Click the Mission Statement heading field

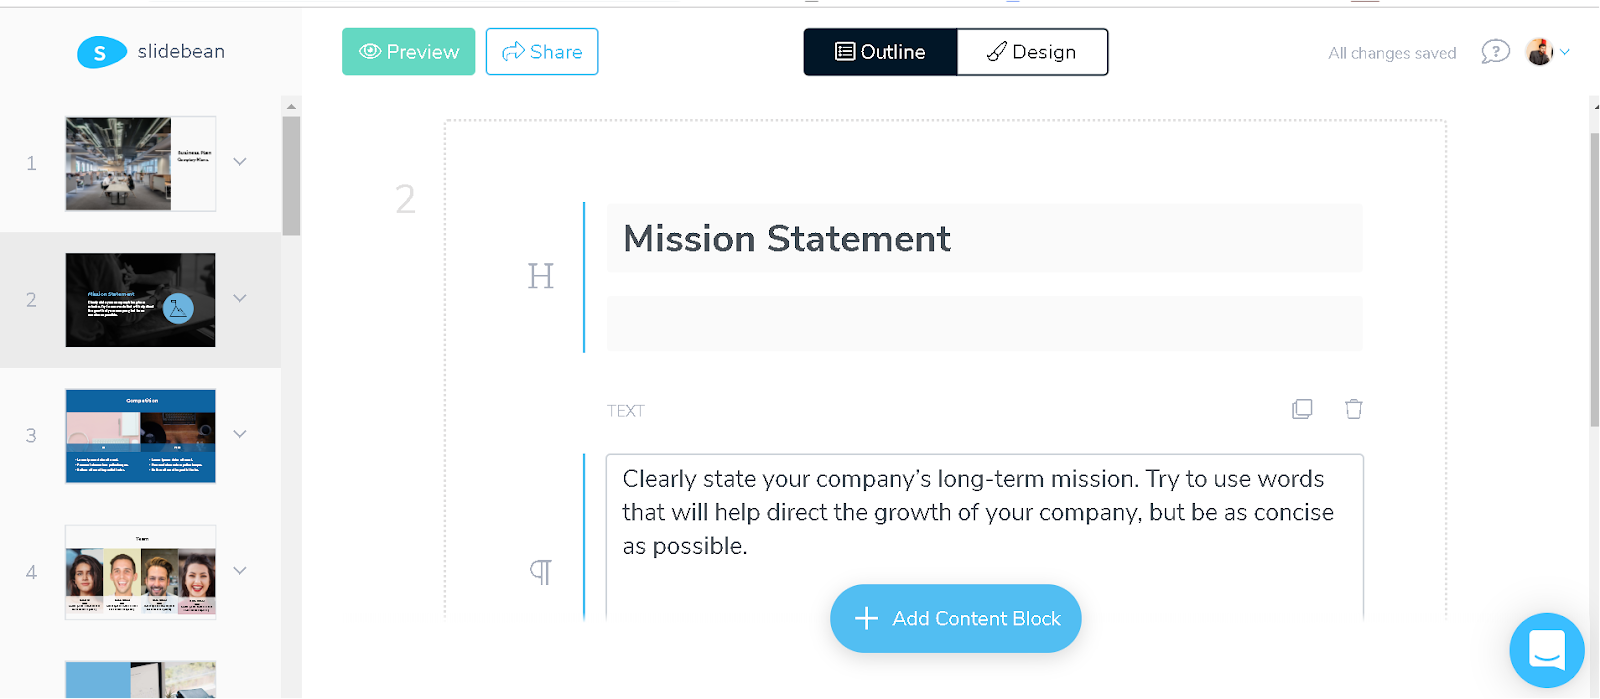(x=984, y=239)
